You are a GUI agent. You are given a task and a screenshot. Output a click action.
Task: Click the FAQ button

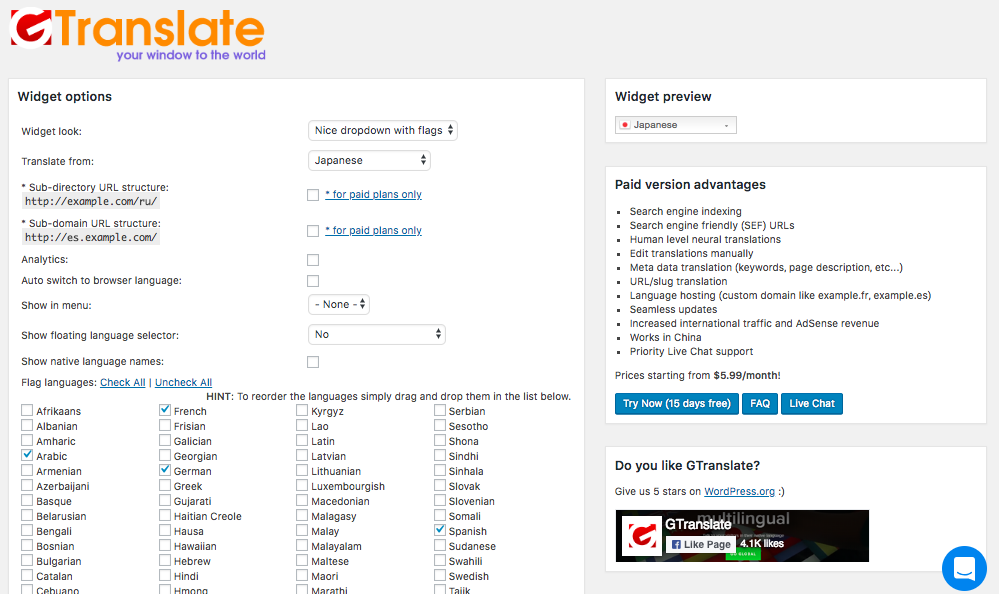click(760, 403)
